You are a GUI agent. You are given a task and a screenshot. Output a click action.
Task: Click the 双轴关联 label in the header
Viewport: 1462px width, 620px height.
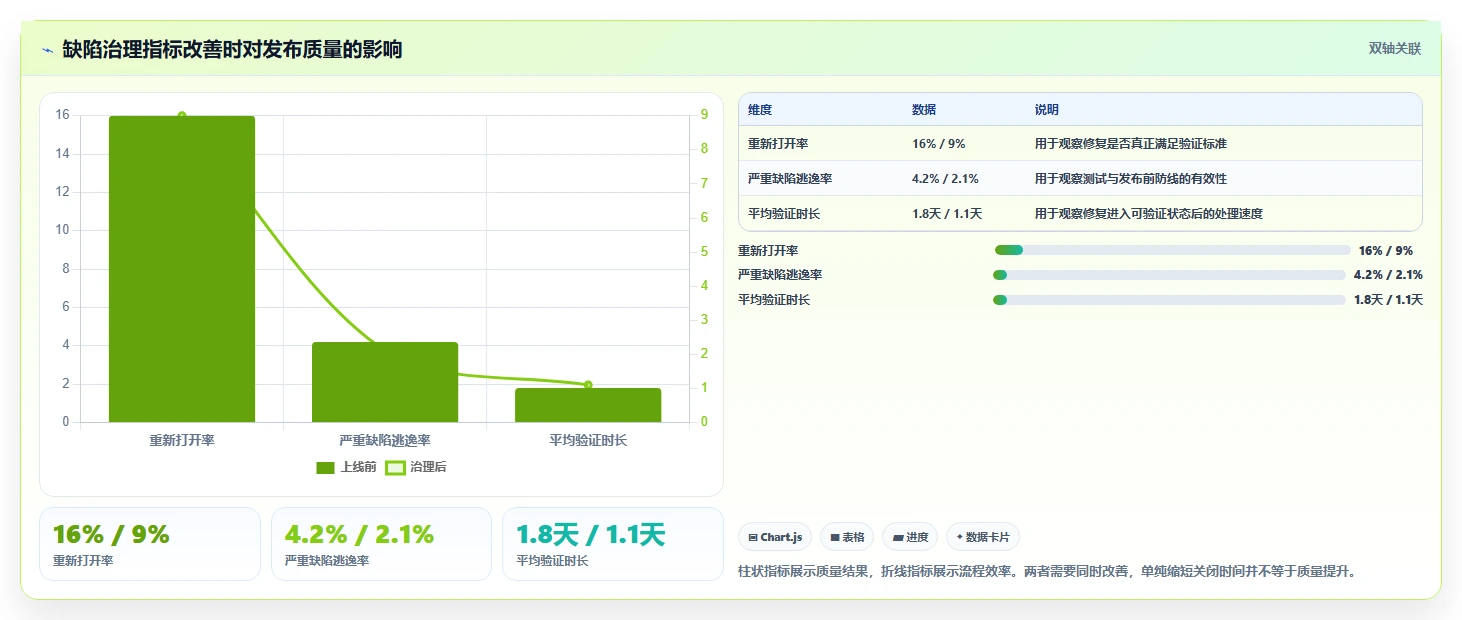click(1394, 49)
